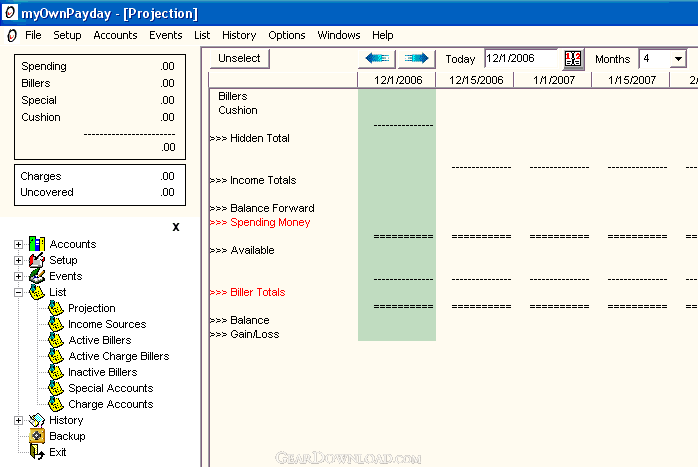
Task: Open the Help menu
Action: [x=383, y=35]
